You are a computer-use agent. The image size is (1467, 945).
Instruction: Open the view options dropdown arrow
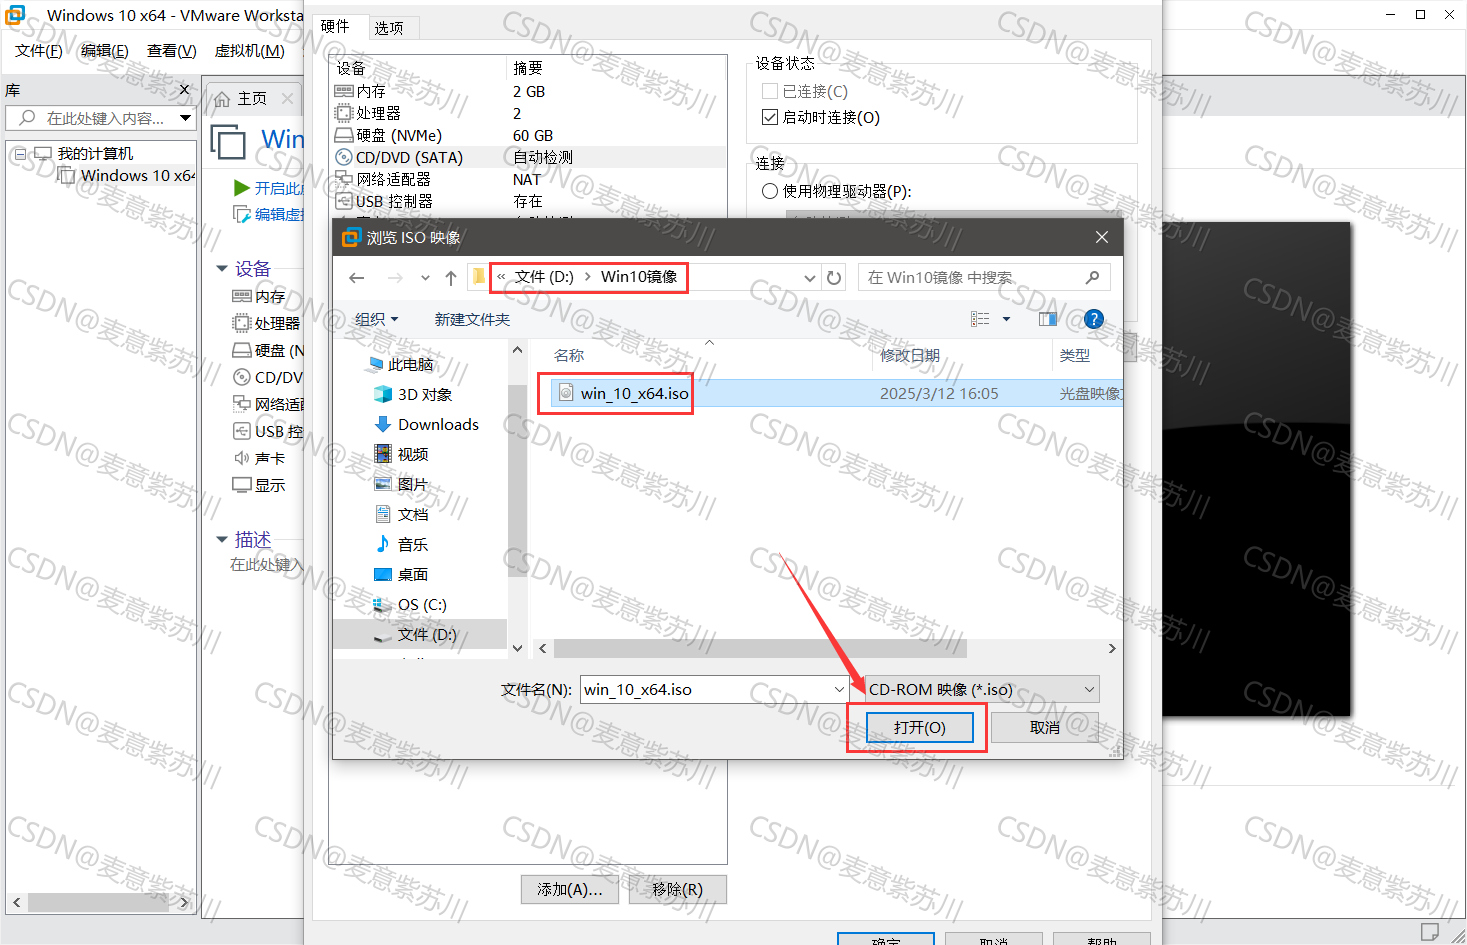click(1006, 319)
